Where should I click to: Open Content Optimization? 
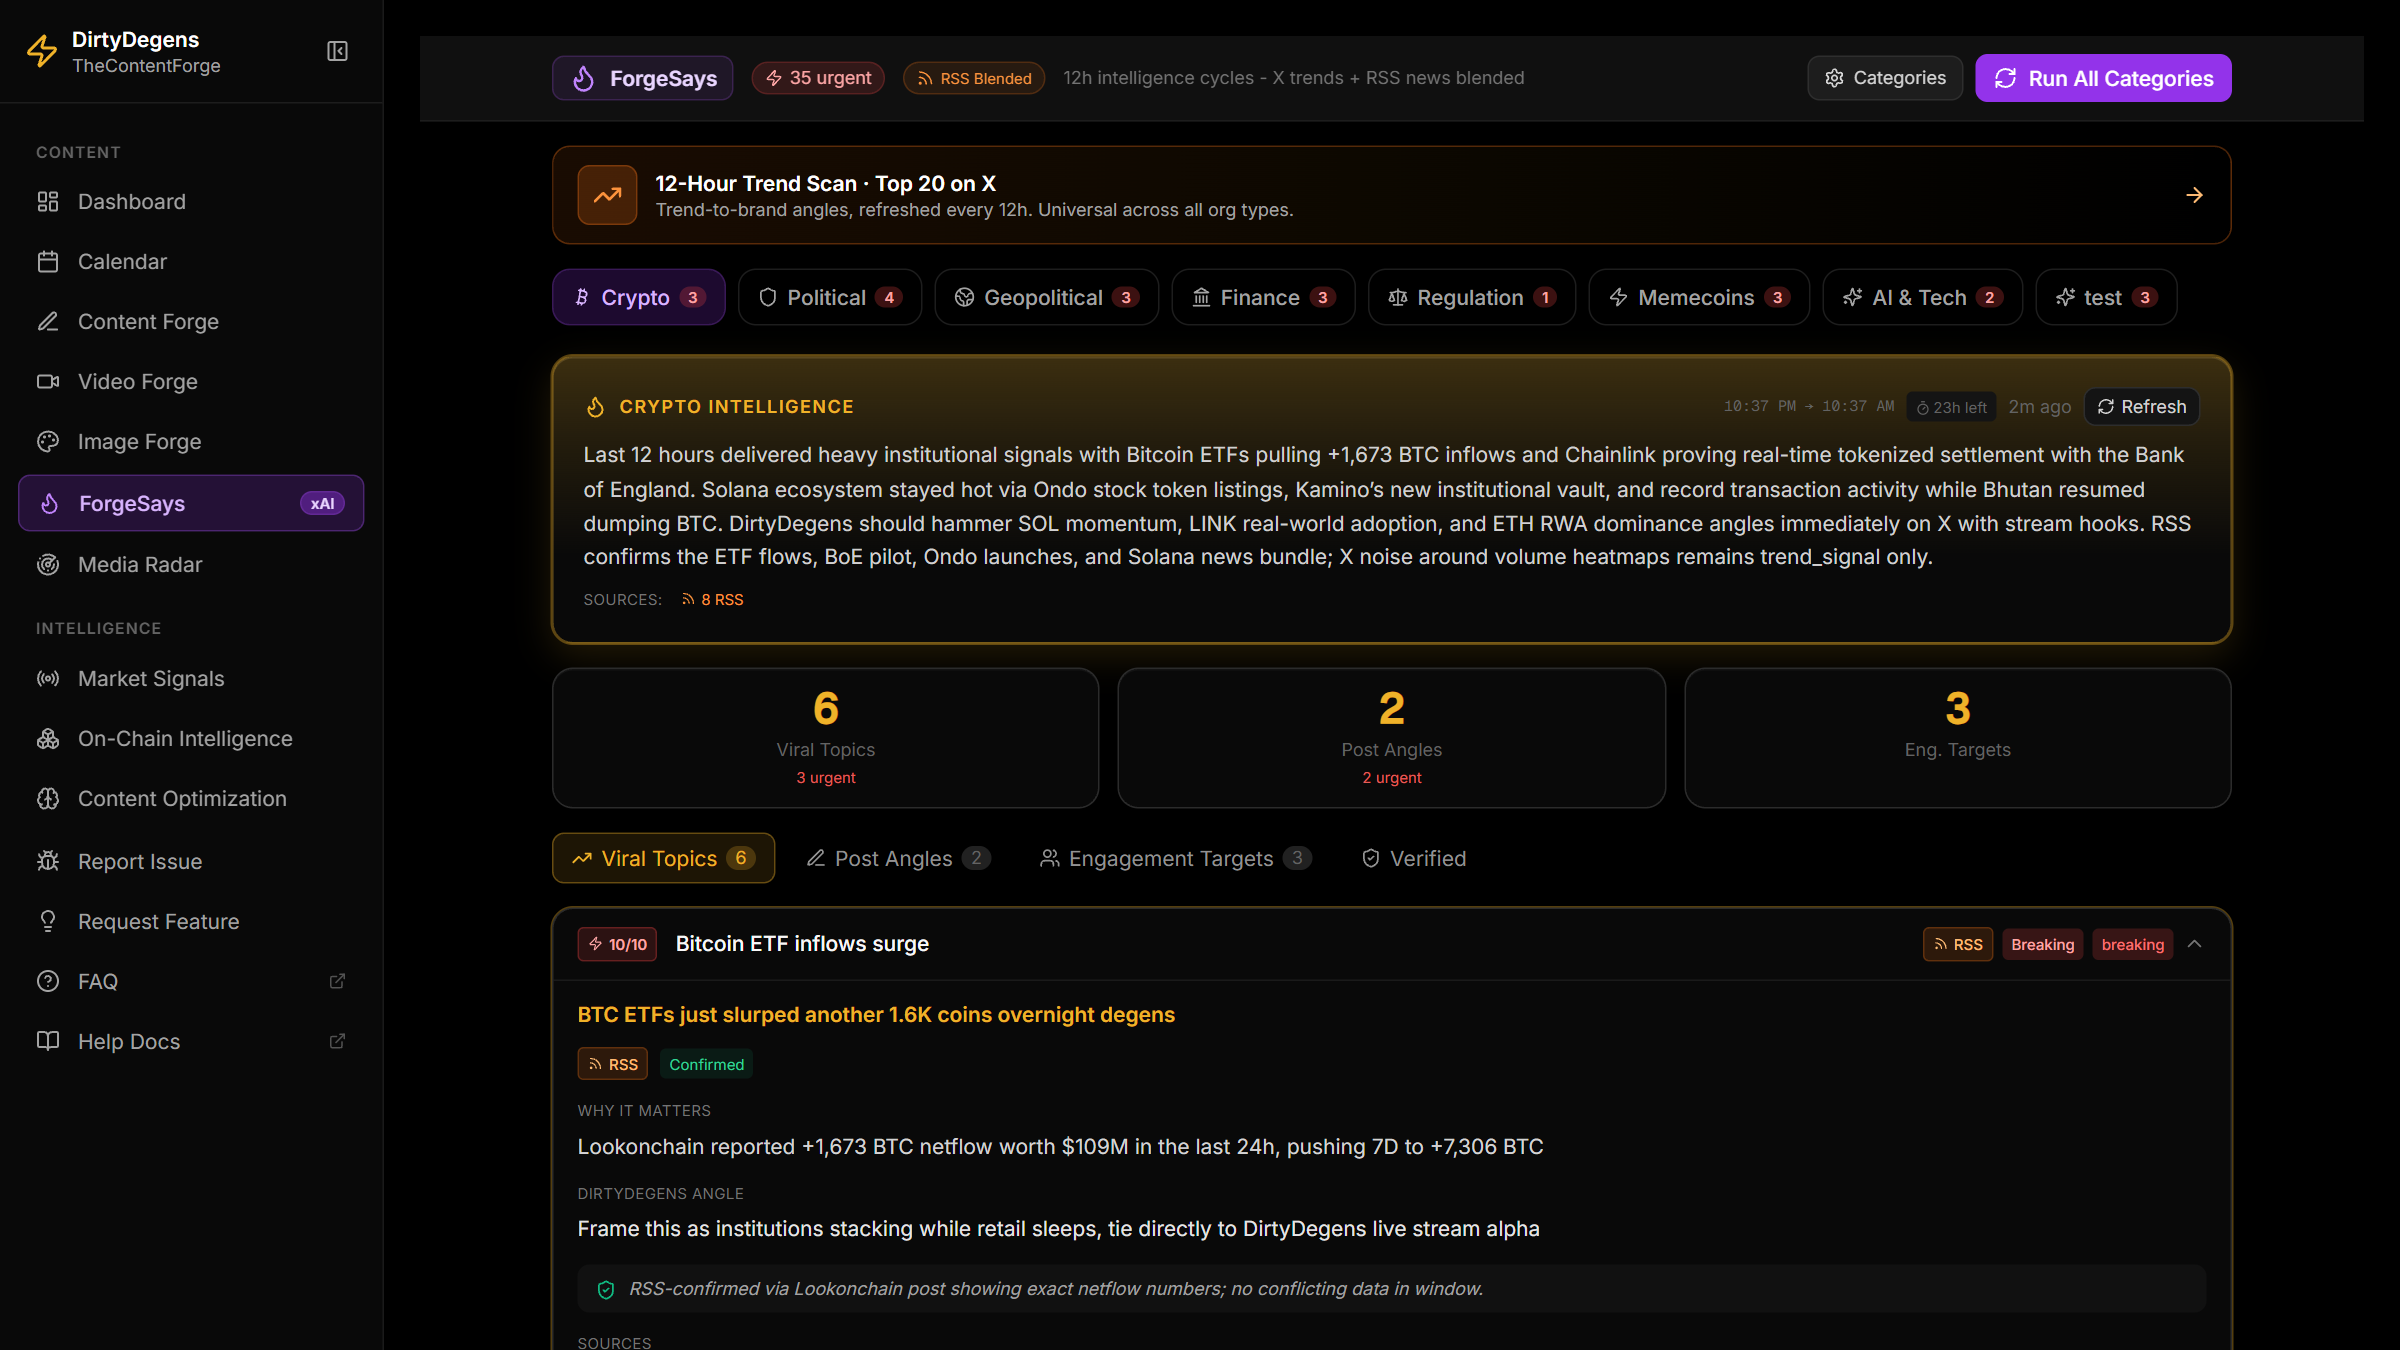[191, 798]
